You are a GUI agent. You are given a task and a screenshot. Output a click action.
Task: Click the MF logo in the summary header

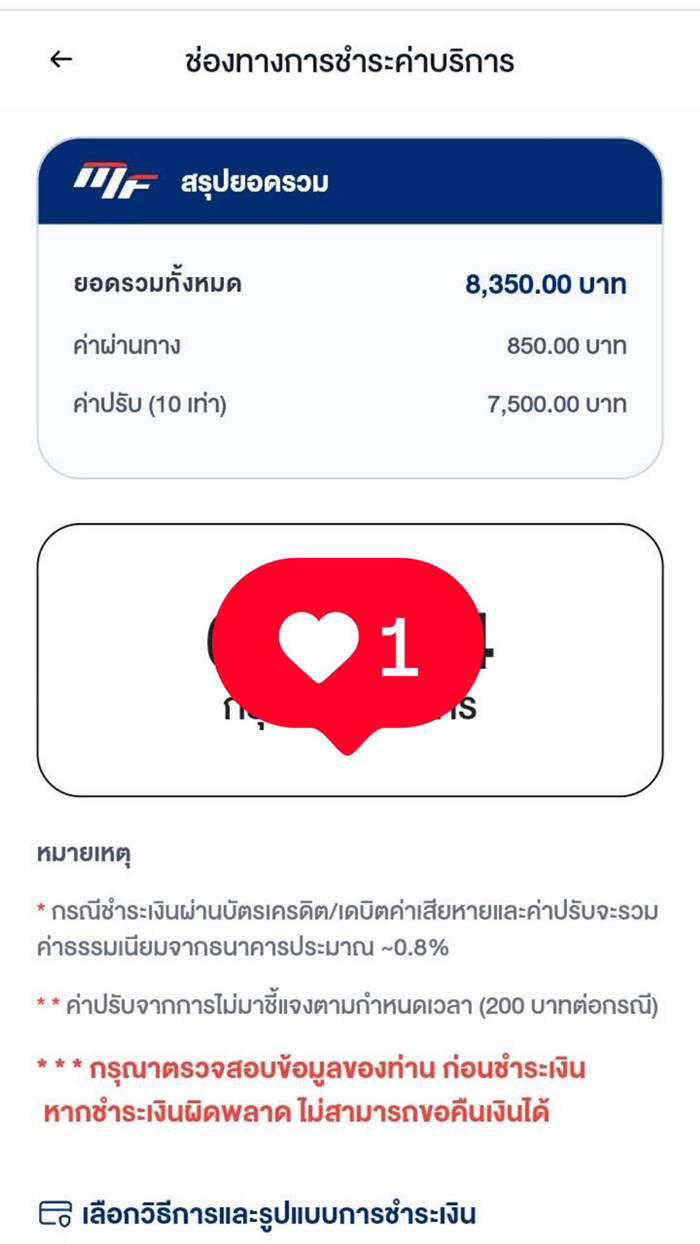[111, 181]
